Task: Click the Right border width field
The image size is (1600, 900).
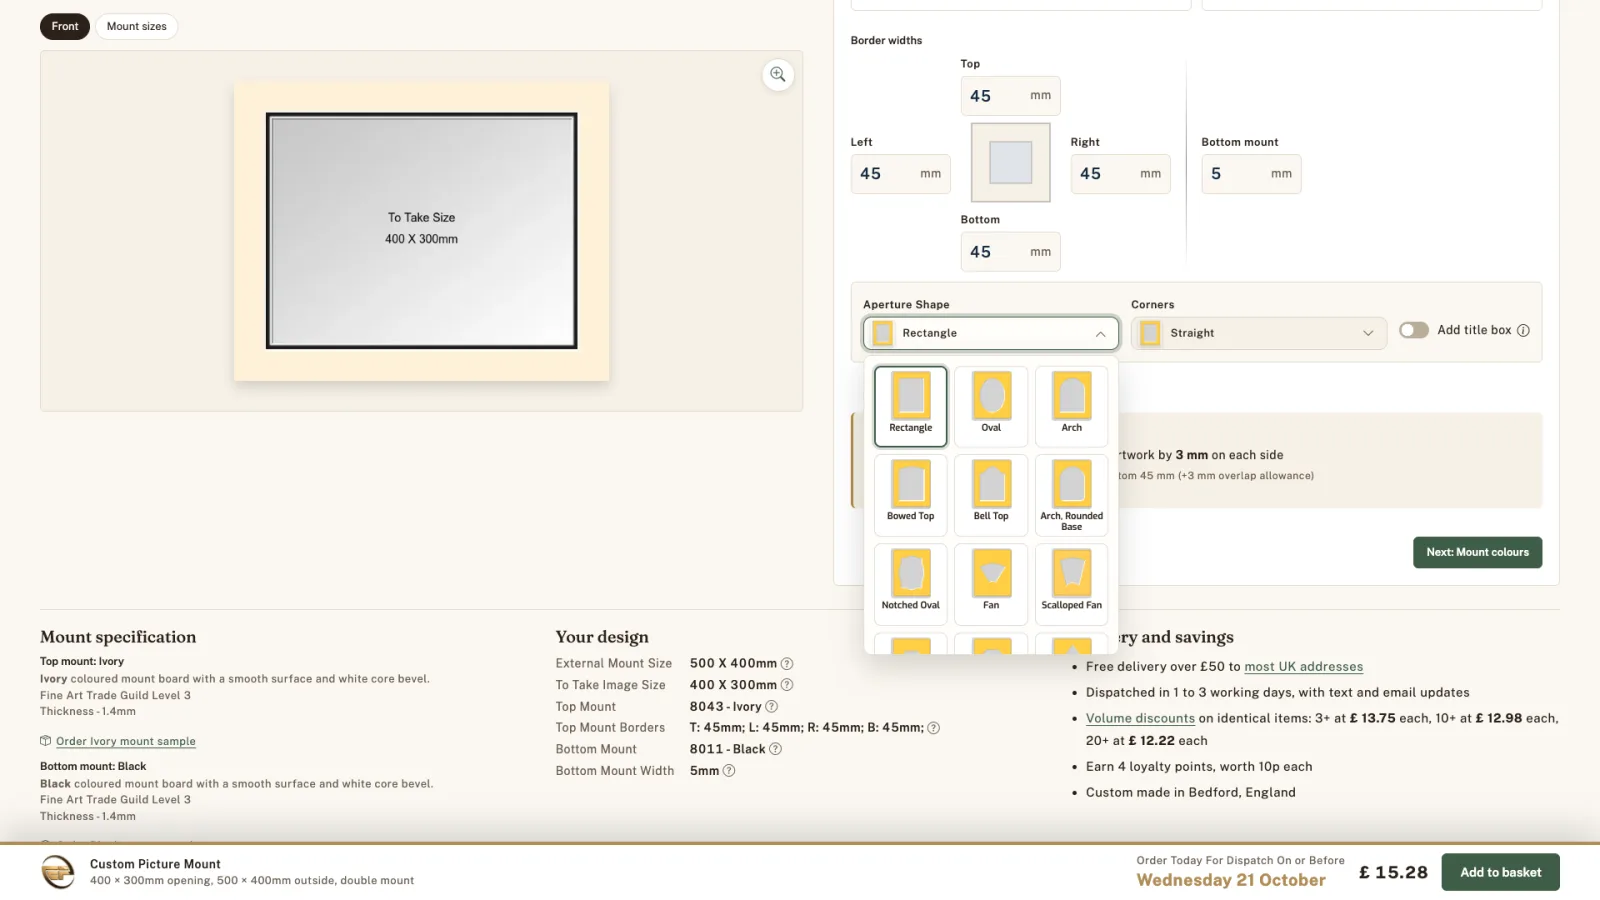Action: tap(1120, 174)
